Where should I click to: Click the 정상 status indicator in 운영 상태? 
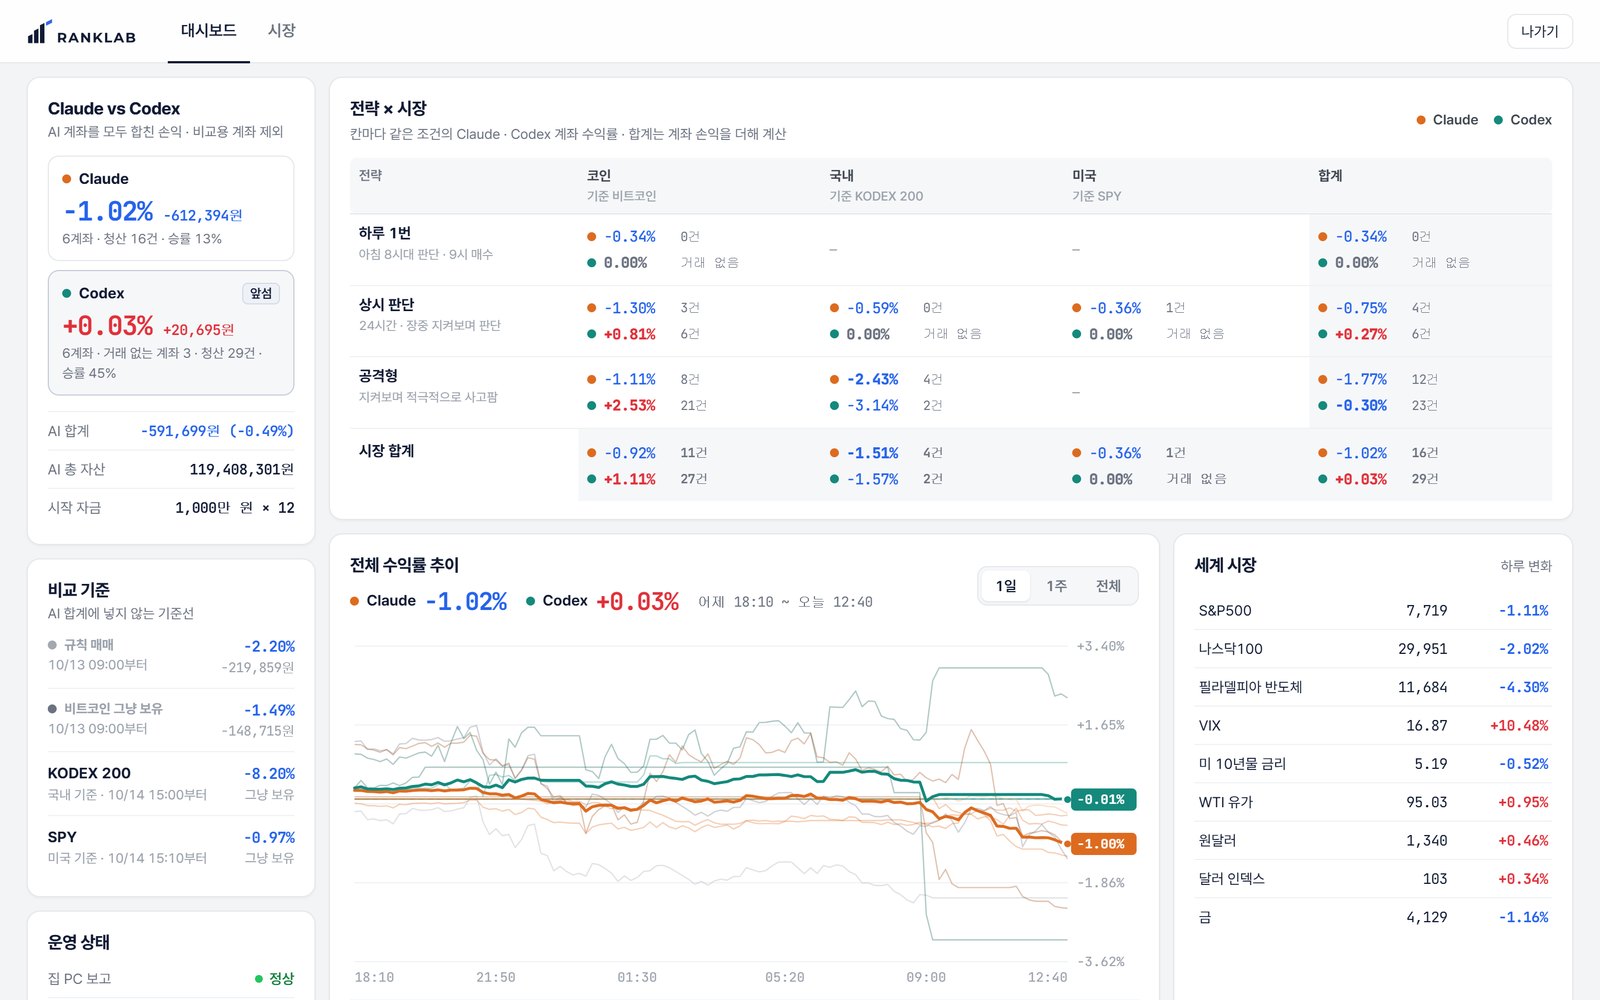(x=275, y=979)
